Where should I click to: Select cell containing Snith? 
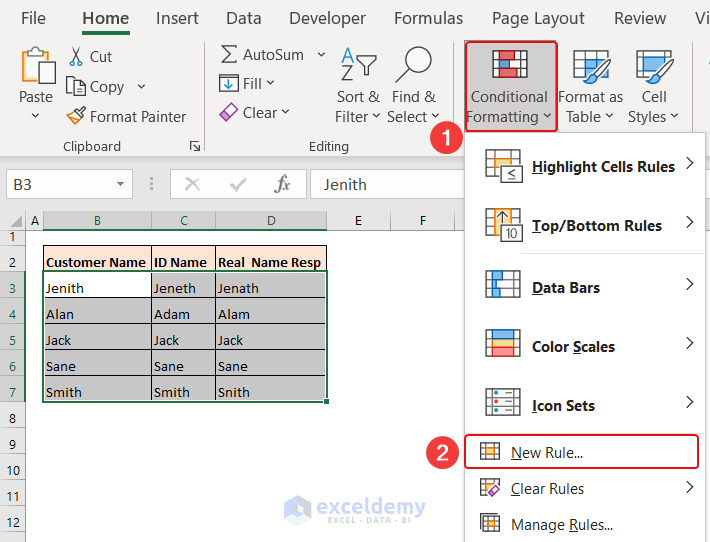270,389
